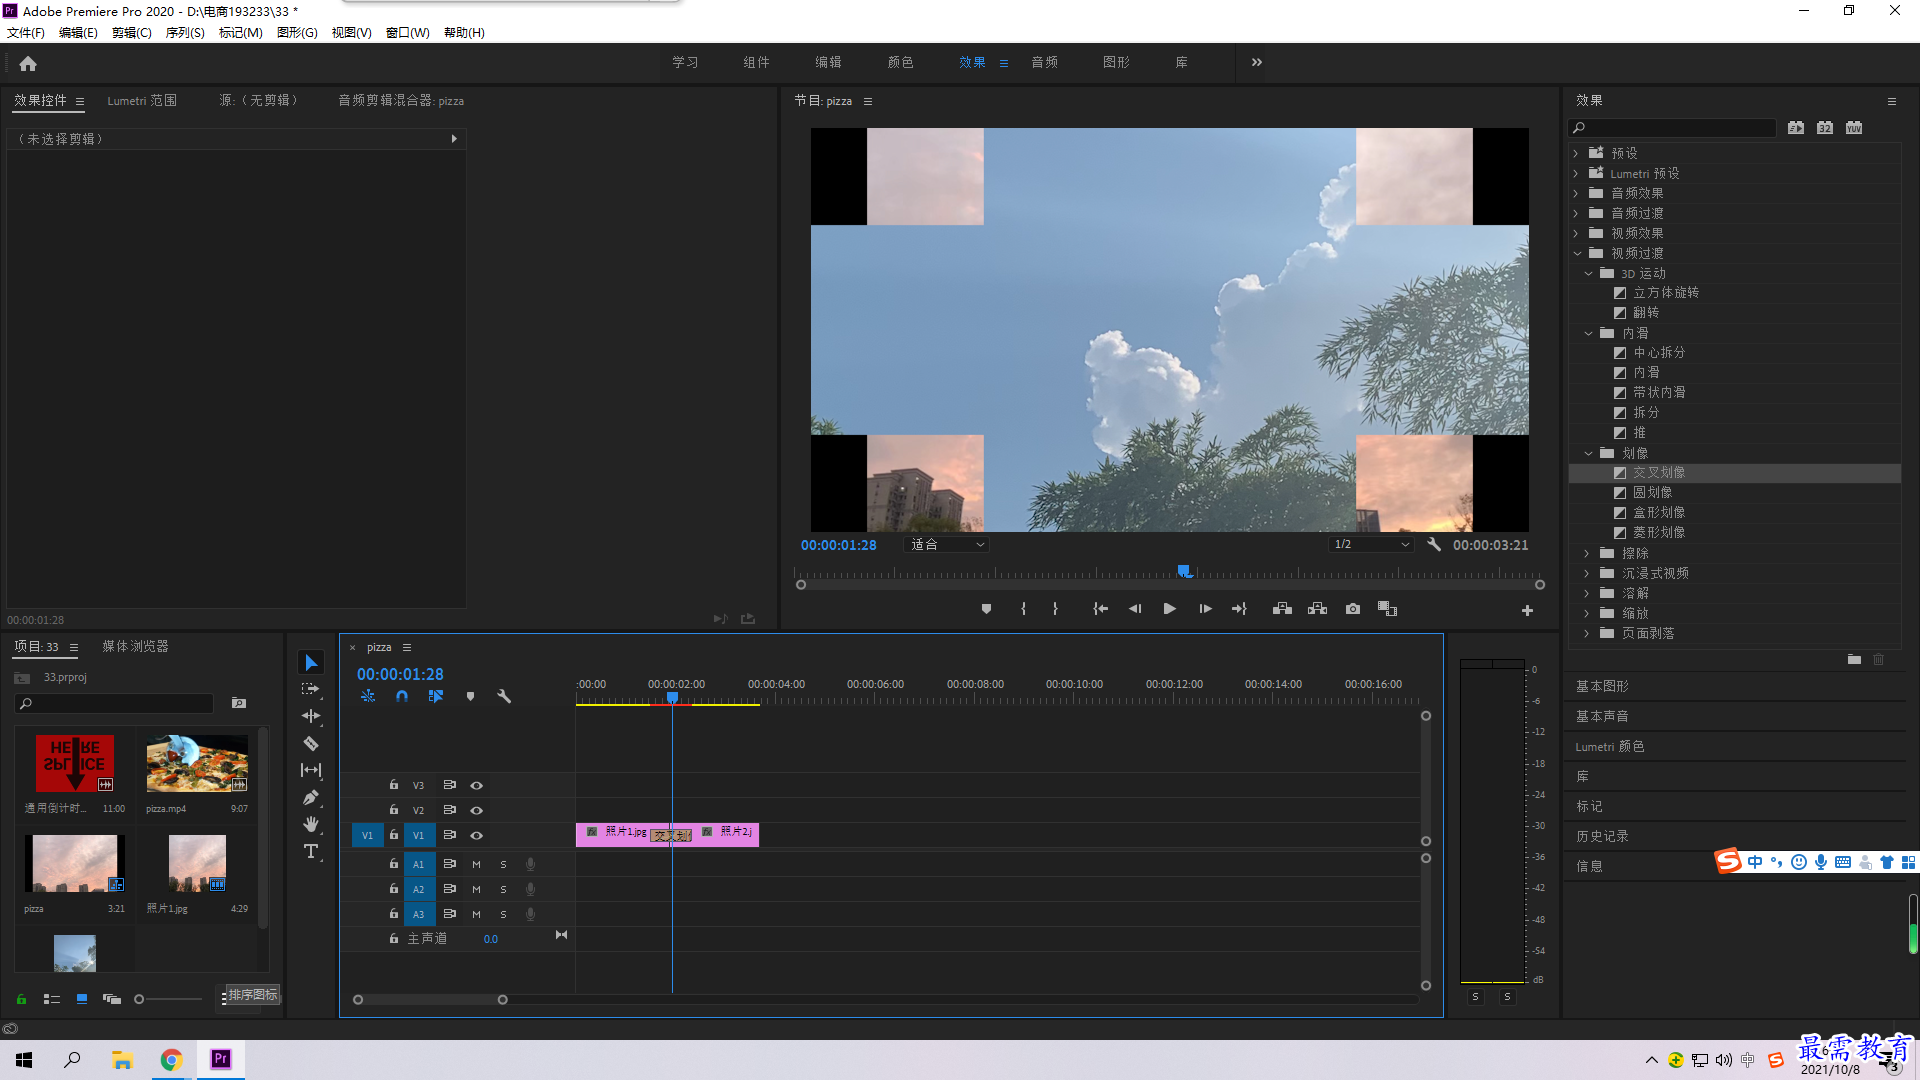Switch to the 颜色 workspace
This screenshot has width=1920, height=1080.
click(x=900, y=62)
